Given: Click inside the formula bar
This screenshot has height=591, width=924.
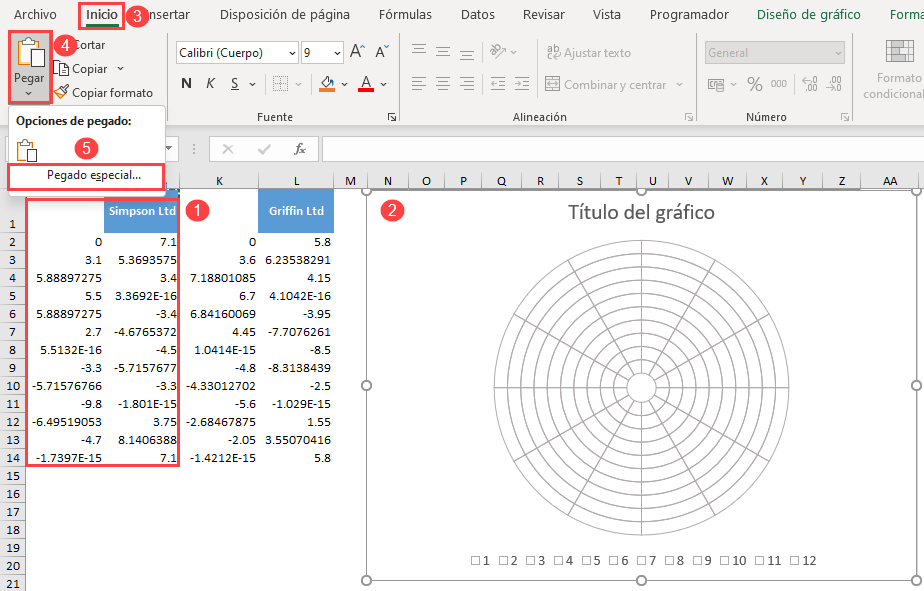Looking at the screenshot, I should [623, 149].
